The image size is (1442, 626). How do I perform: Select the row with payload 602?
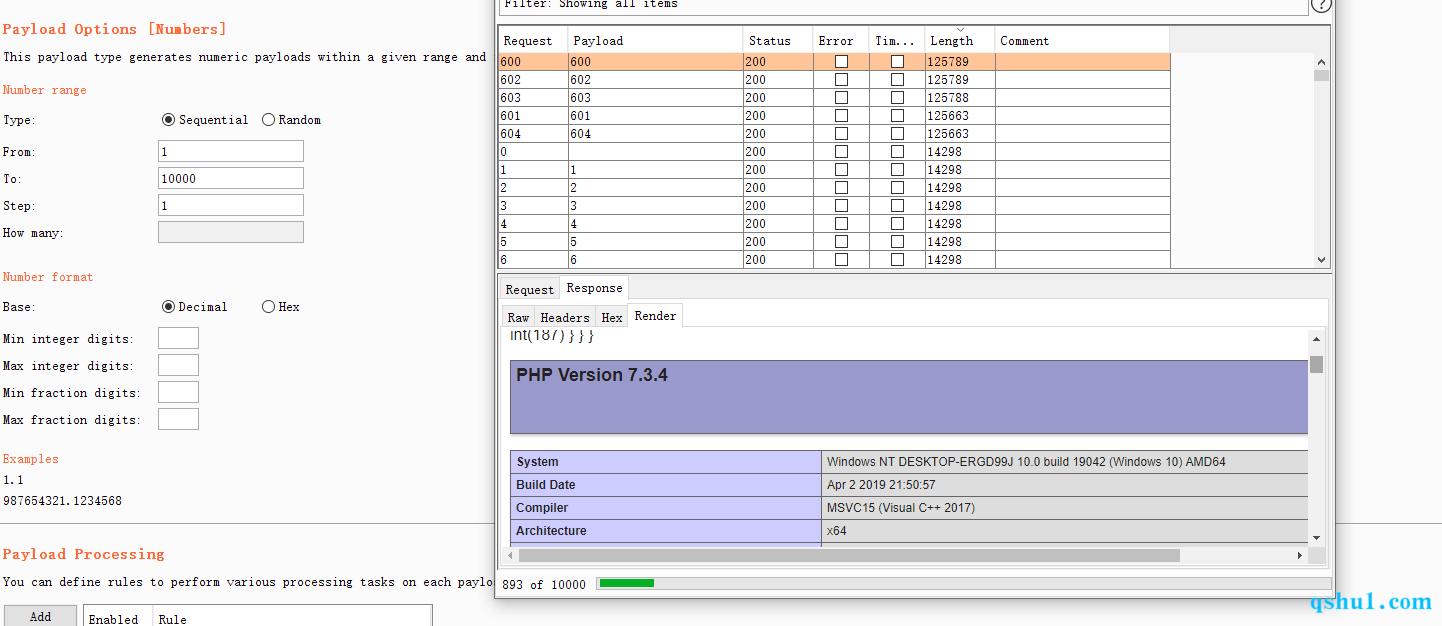tap(834, 80)
